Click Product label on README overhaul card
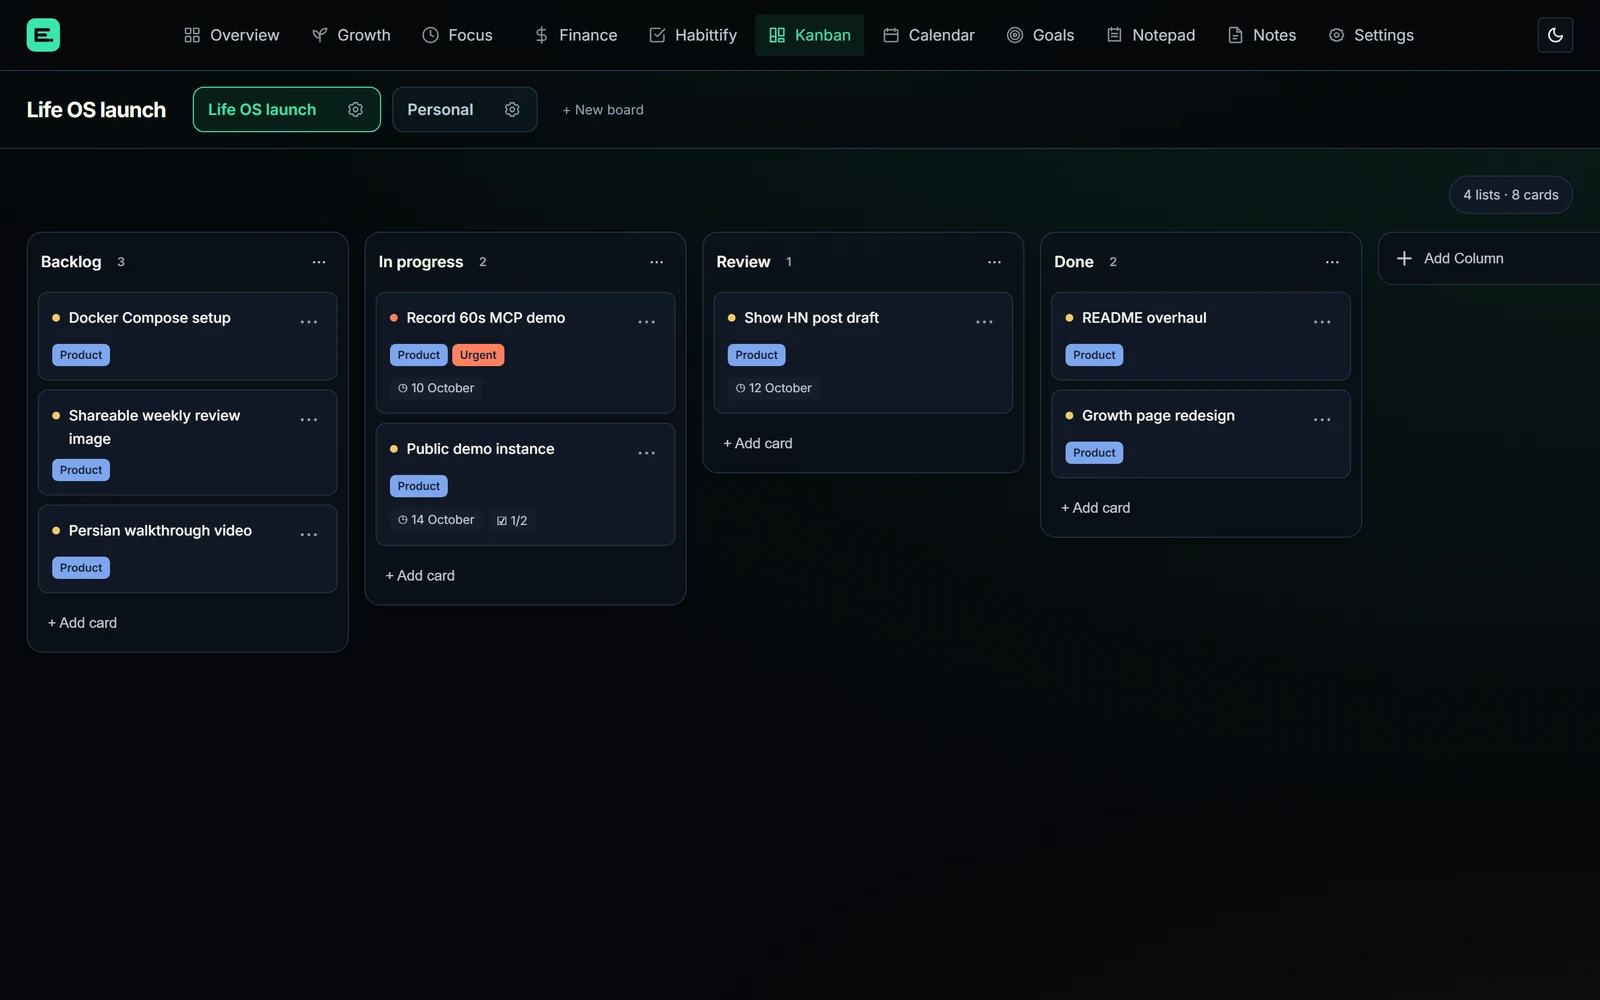 1094,355
